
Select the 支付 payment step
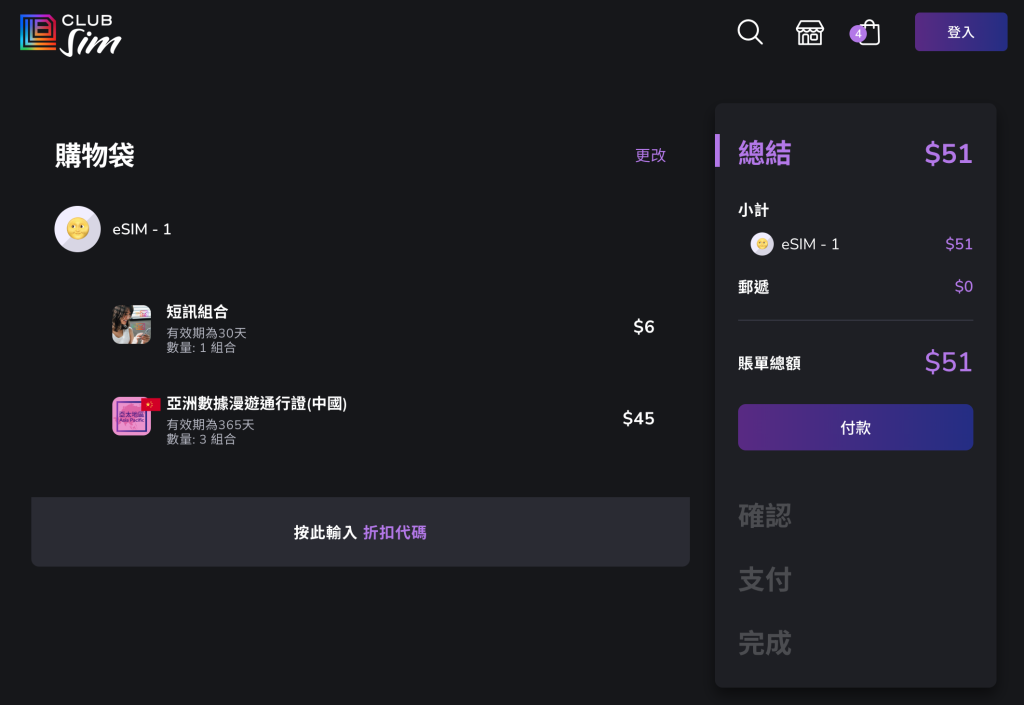[x=765, y=579]
